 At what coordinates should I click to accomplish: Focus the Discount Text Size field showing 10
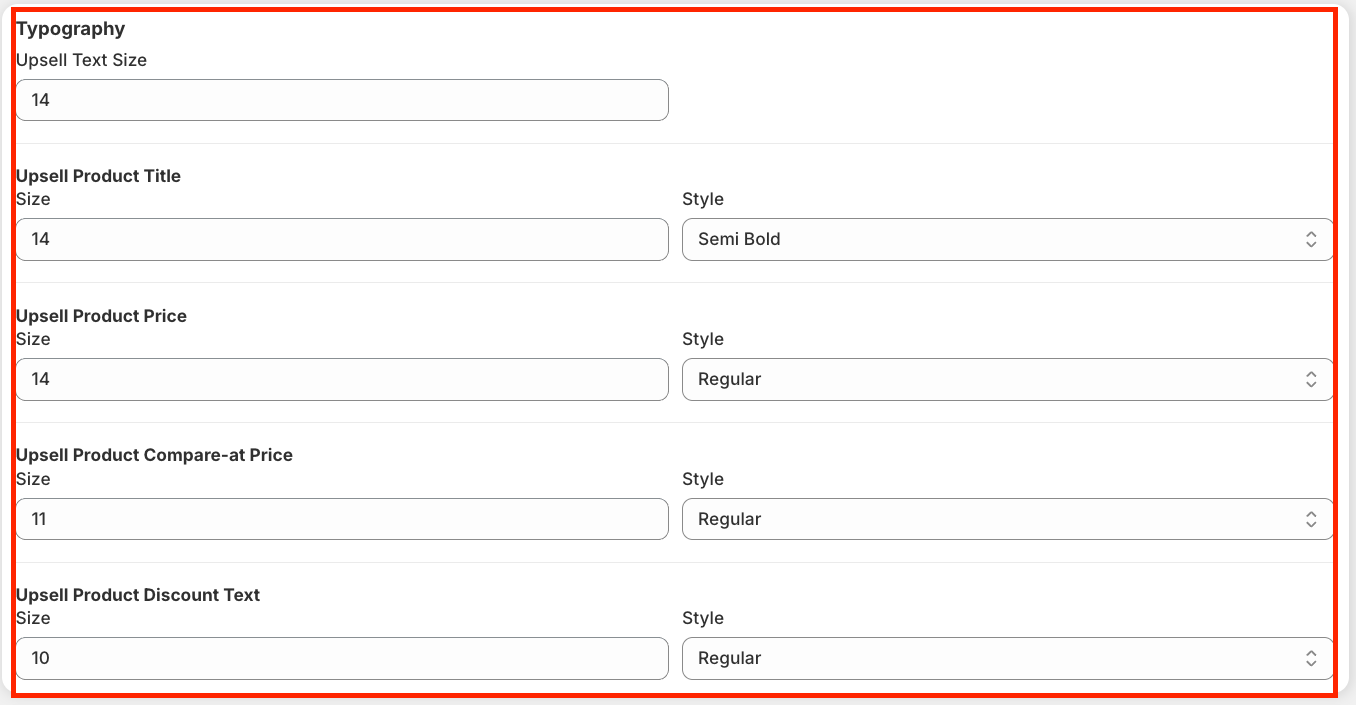[342, 659]
